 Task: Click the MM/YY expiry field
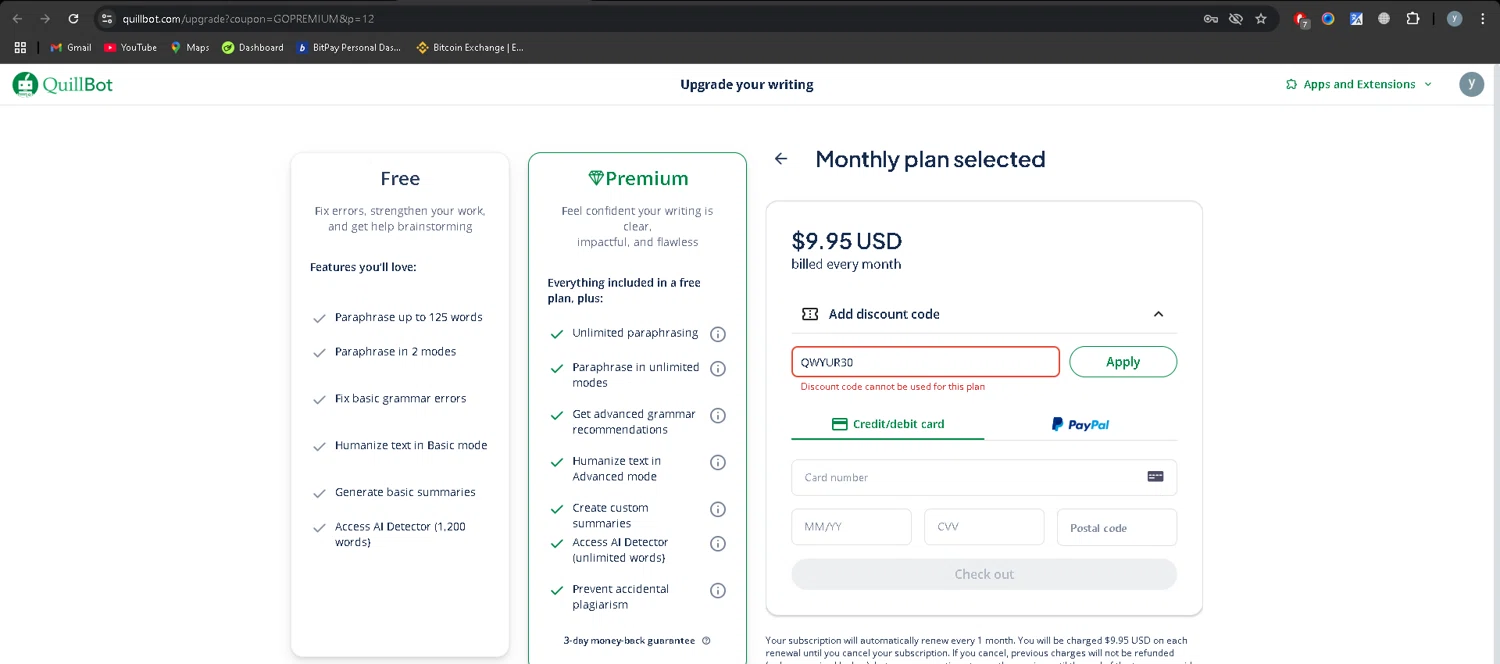851,527
